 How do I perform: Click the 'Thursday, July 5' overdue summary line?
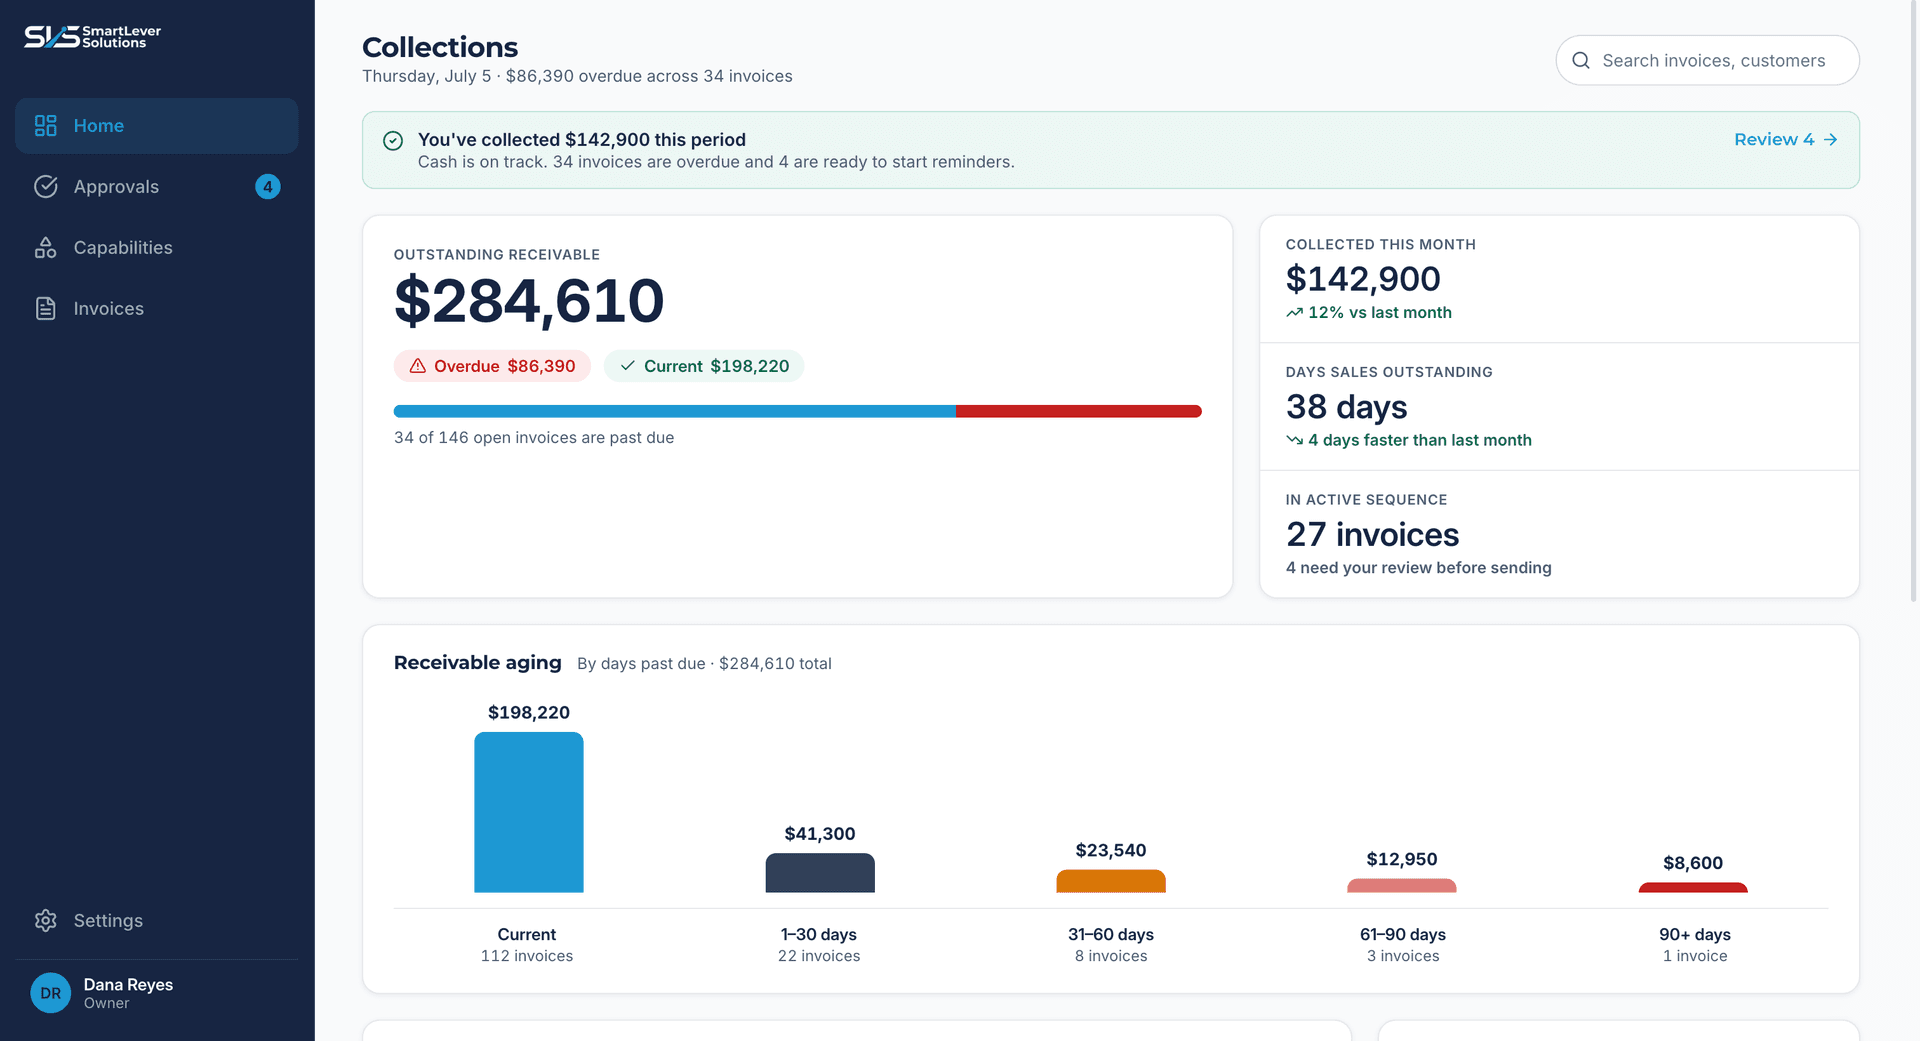click(577, 76)
